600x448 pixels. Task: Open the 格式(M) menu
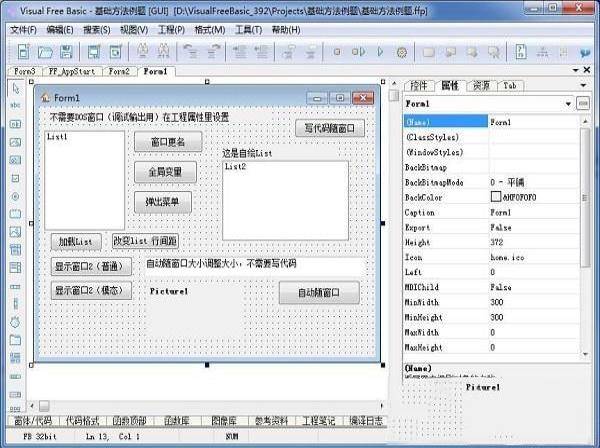(x=210, y=30)
